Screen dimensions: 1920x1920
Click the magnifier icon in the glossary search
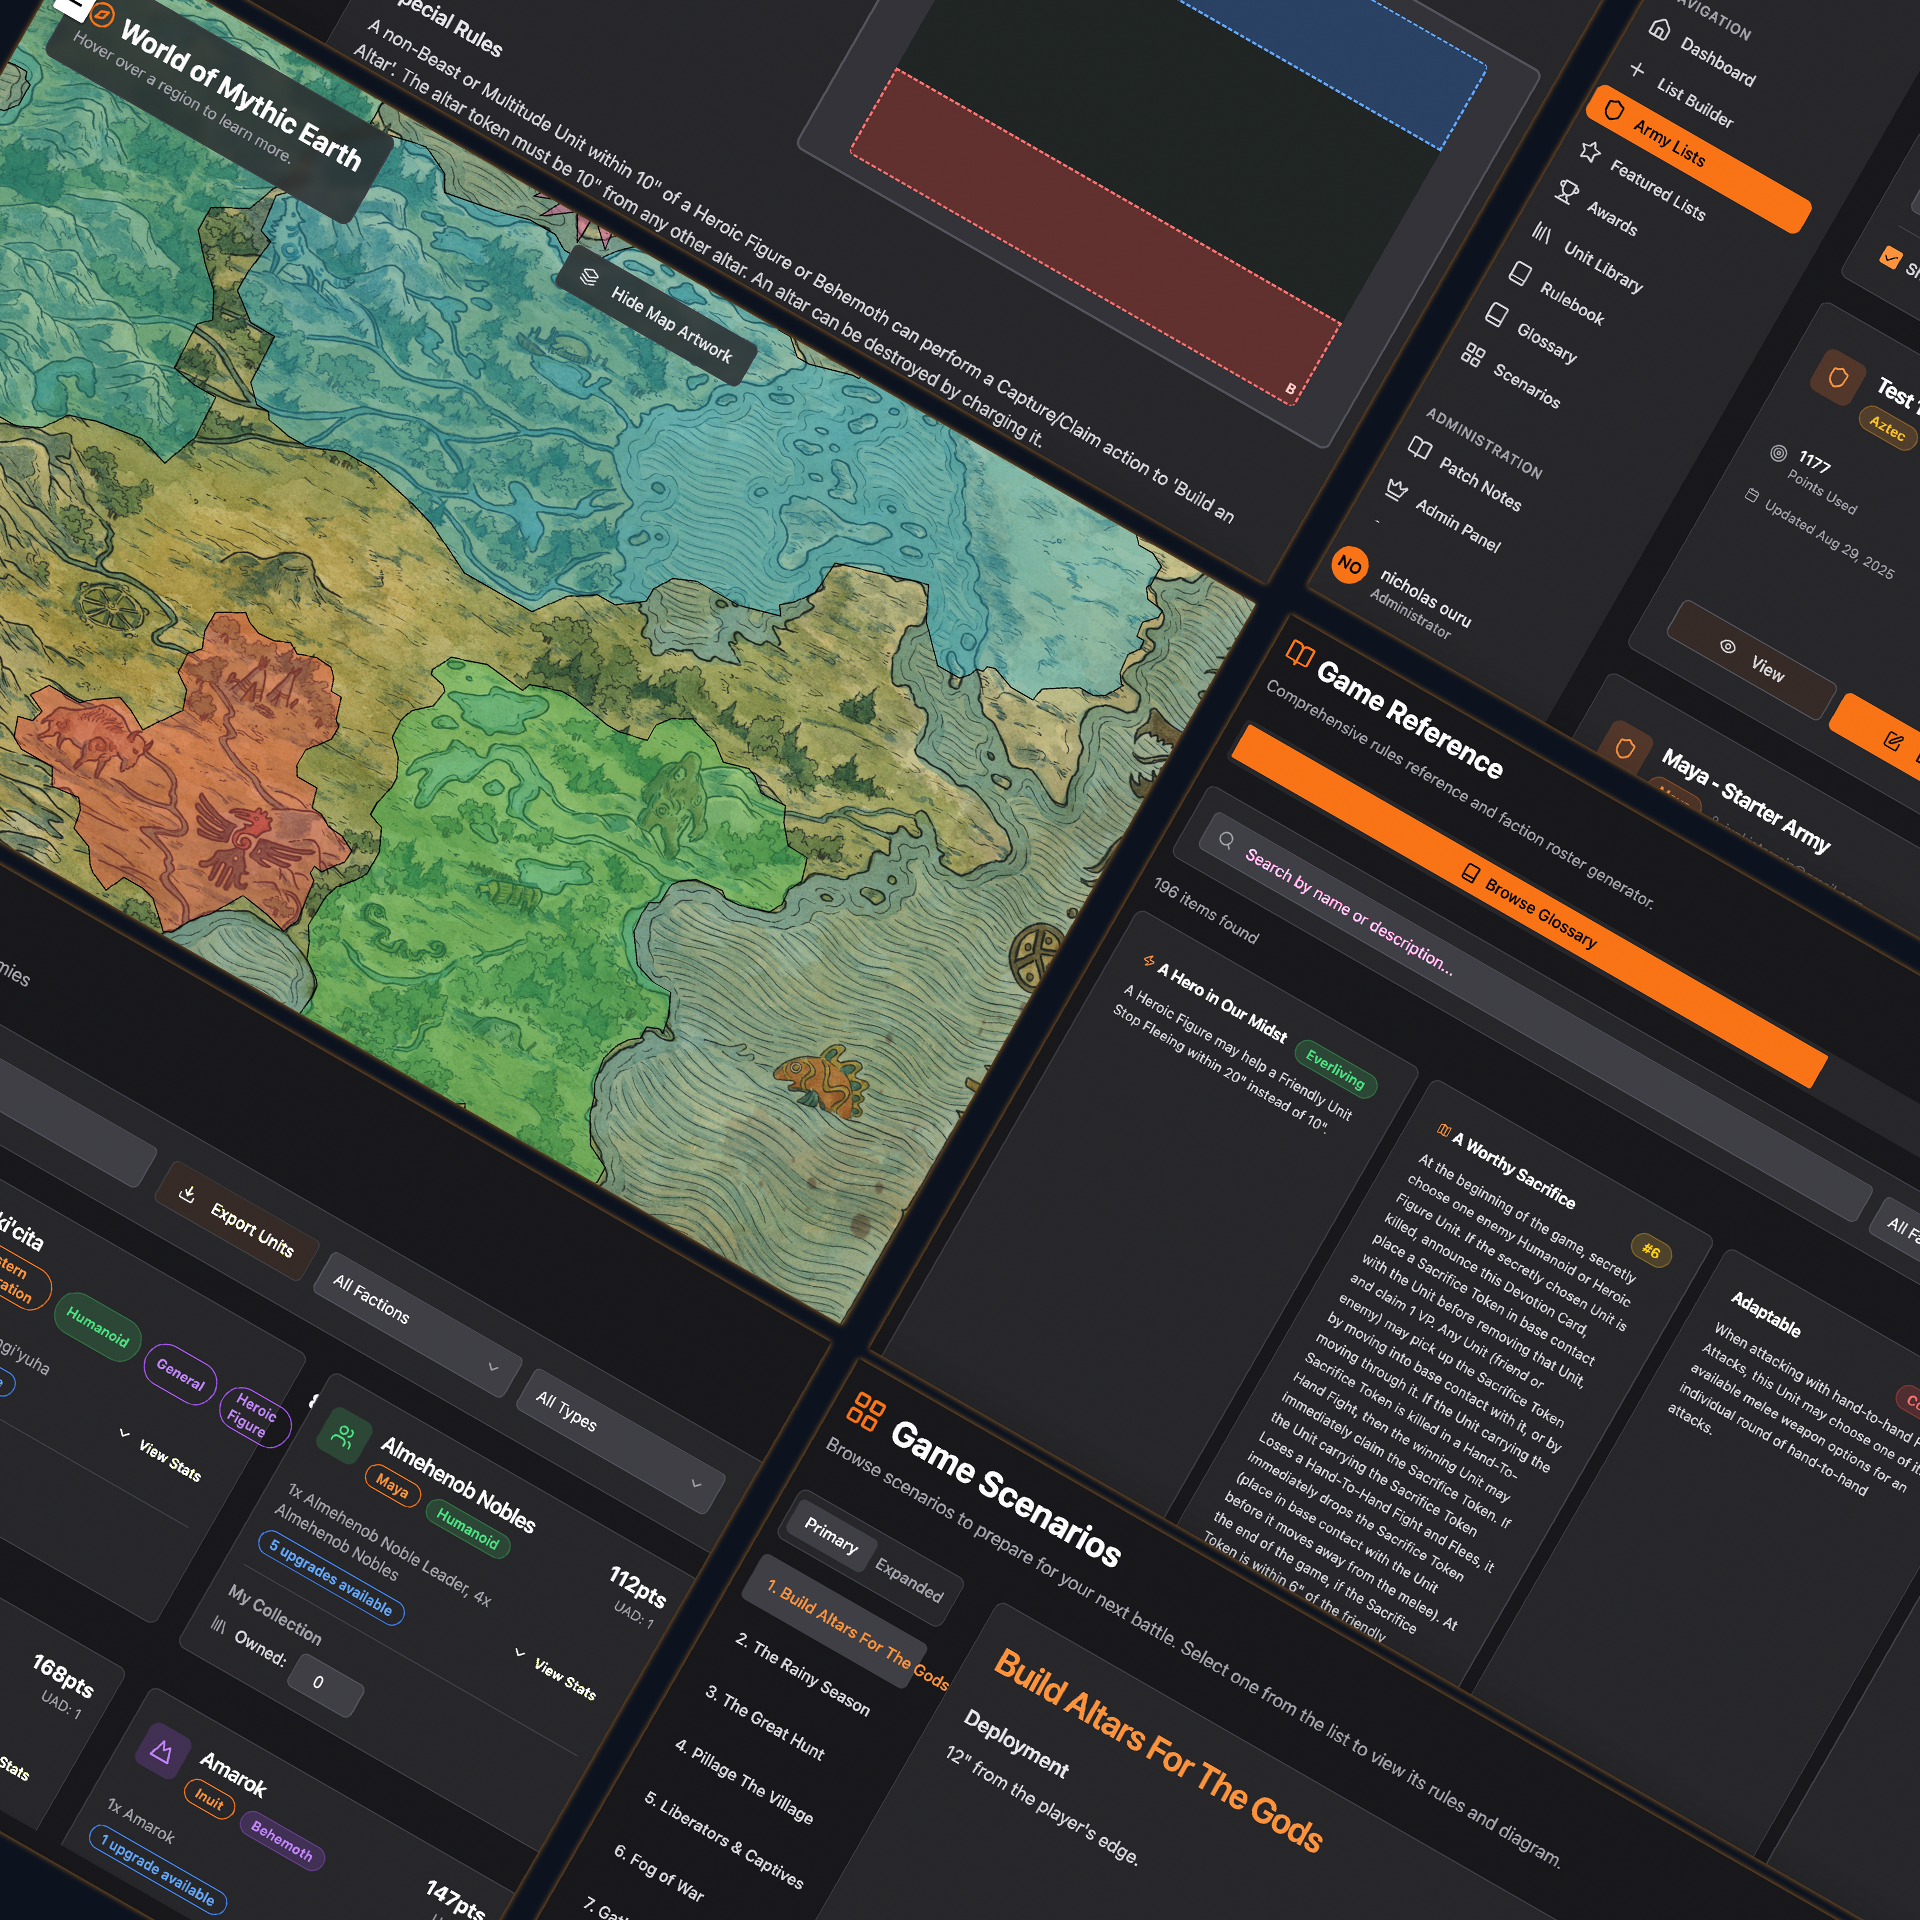tap(1226, 840)
